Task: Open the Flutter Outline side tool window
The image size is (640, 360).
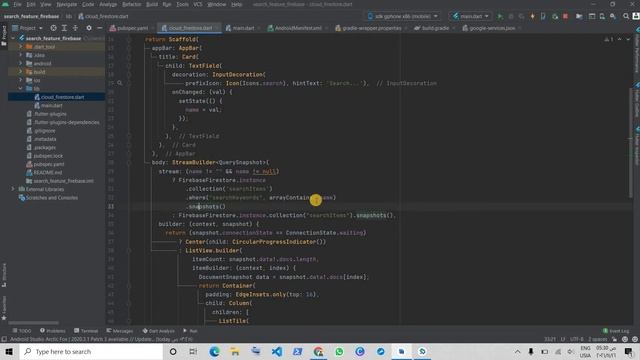Action: point(637,98)
